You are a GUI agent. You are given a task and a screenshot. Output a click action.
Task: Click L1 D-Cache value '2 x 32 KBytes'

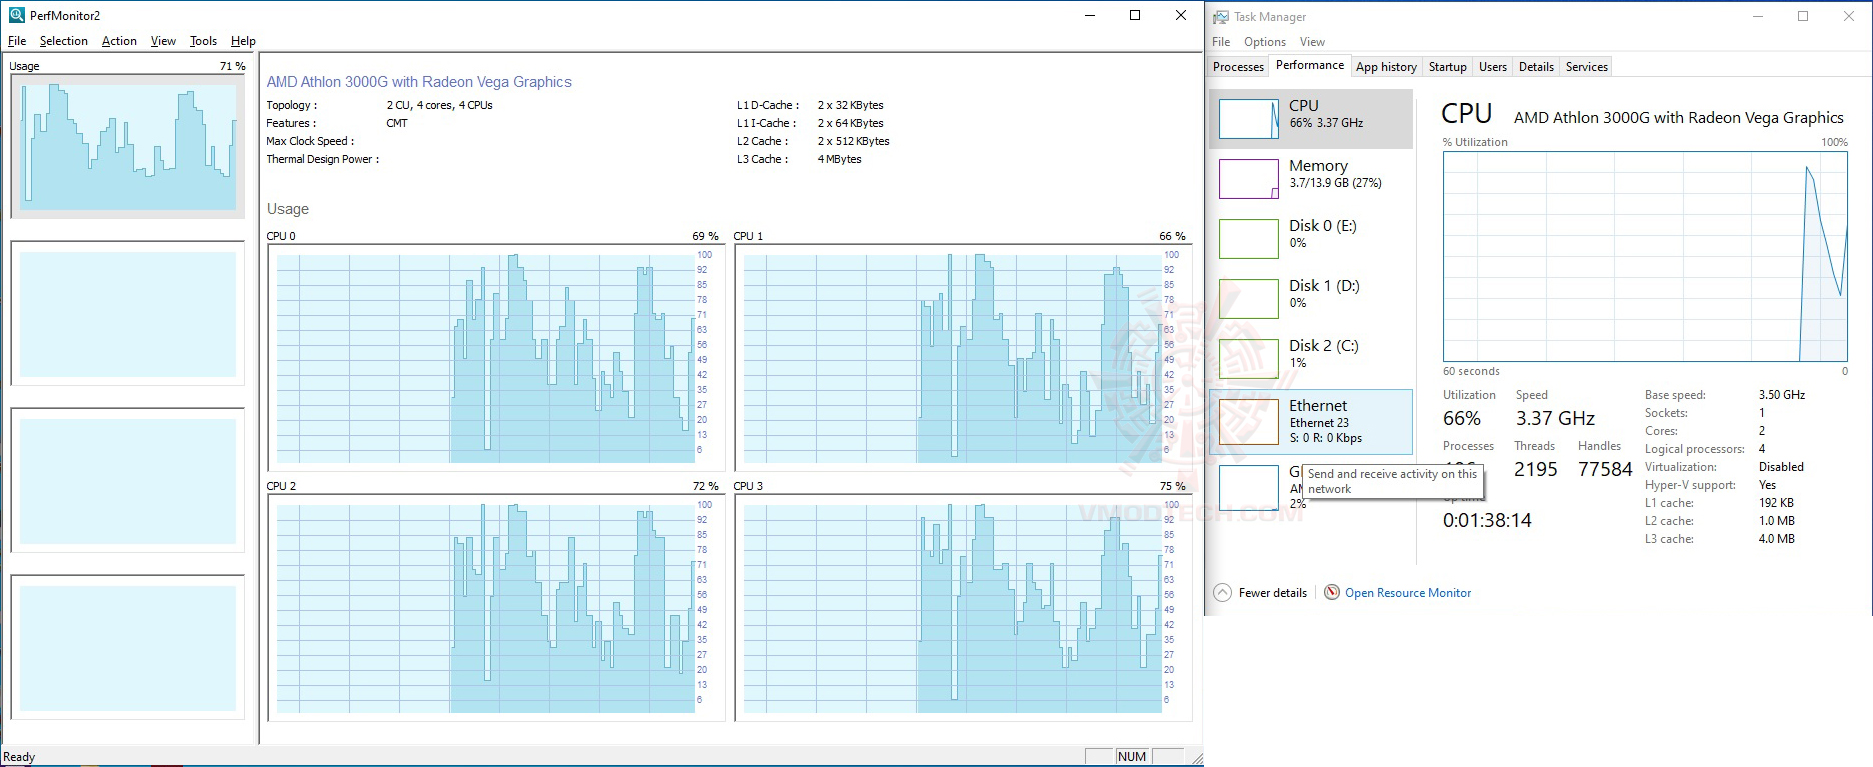point(850,105)
